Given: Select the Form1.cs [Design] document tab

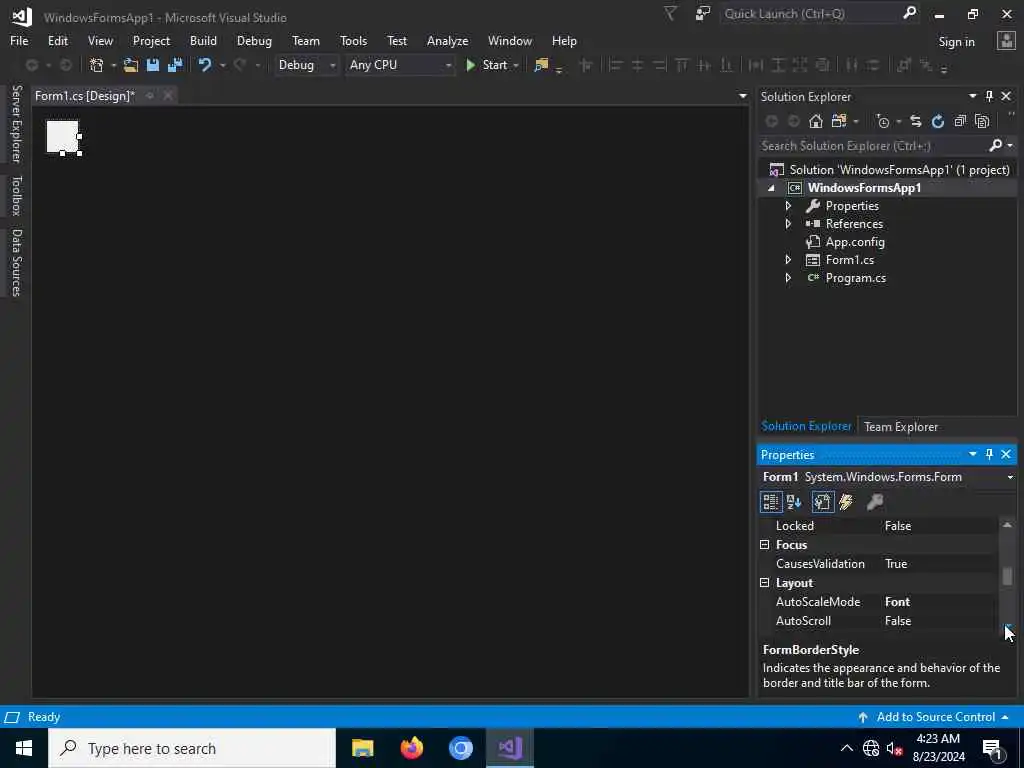Looking at the screenshot, I should (x=84, y=96).
